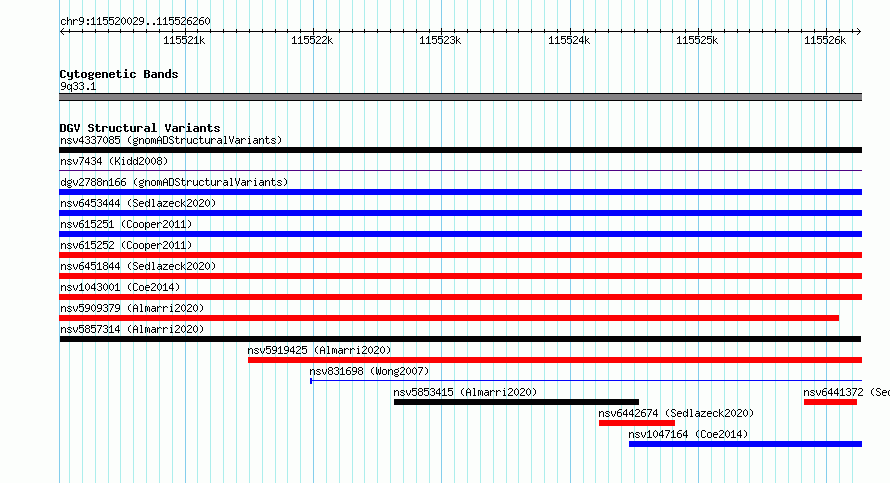Open the nsv6441372 label

846,392
